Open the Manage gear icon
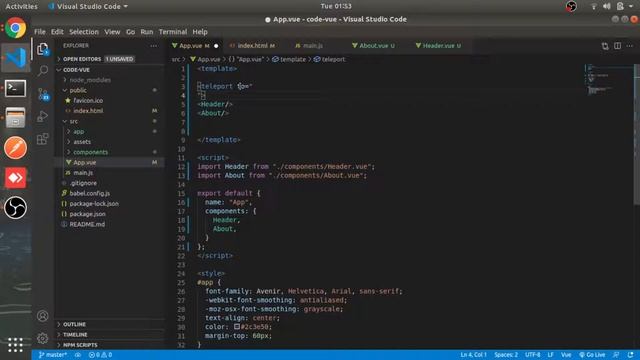 (x=42, y=338)
